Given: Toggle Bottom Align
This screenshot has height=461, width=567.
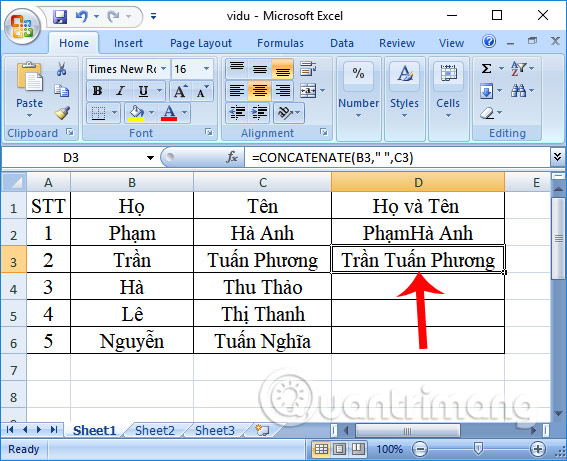Looking at the screenshot, I should 282,68.
